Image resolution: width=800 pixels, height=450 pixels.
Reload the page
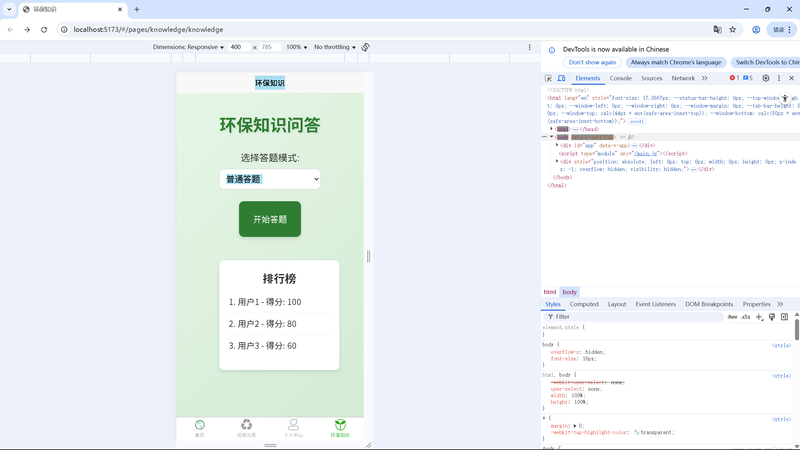click(44, 30)
